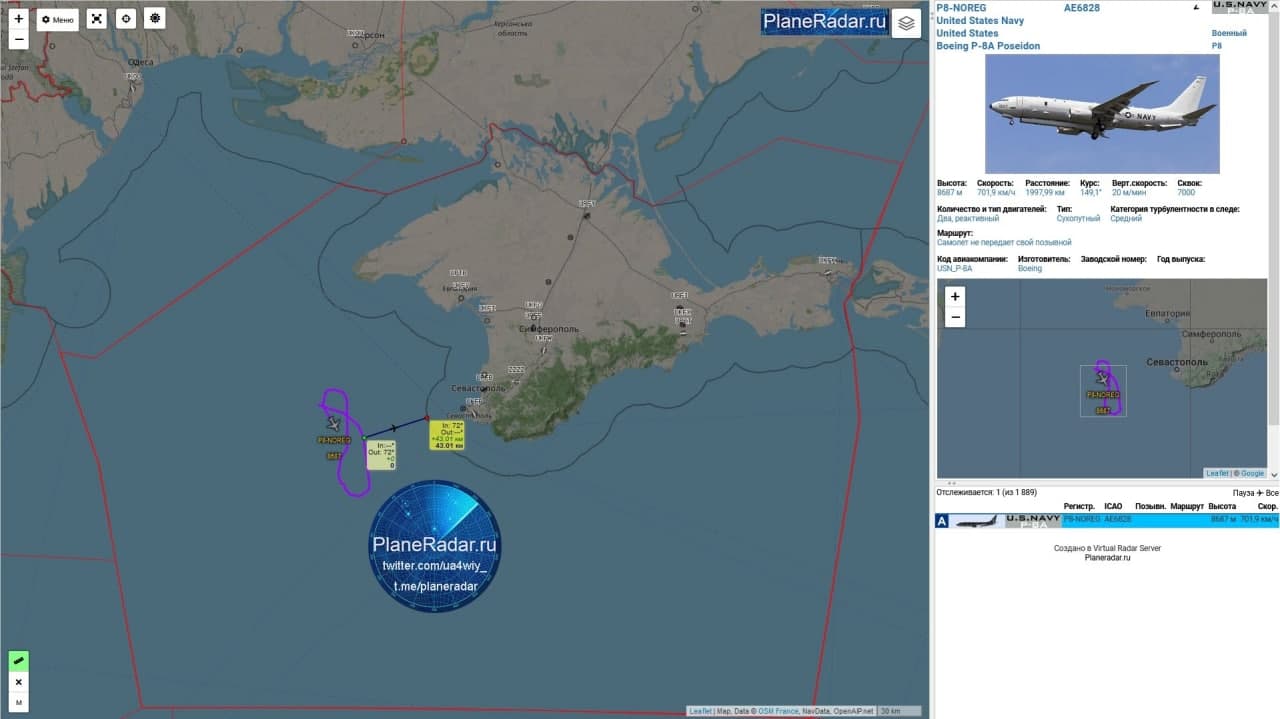Screen dimensions: 1280x719
Task: Toggle measurement units with M button
Action: point(18,703)
